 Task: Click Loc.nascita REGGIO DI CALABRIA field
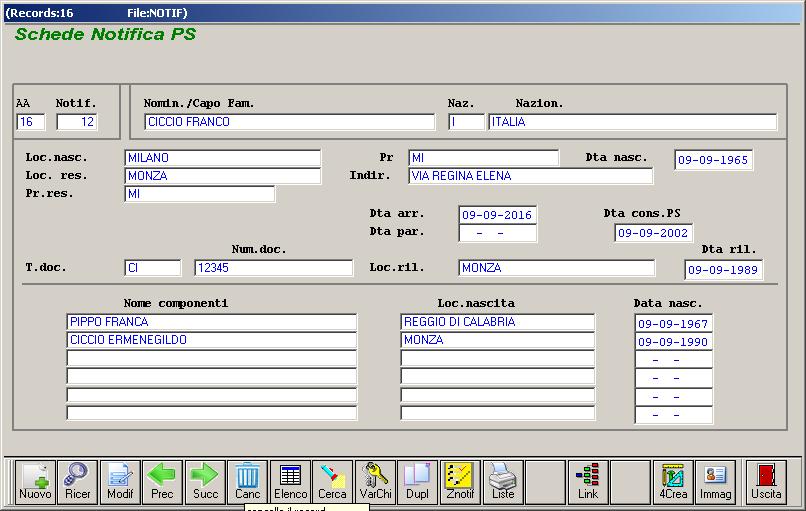pyautogui.click(x=498, y=322)
